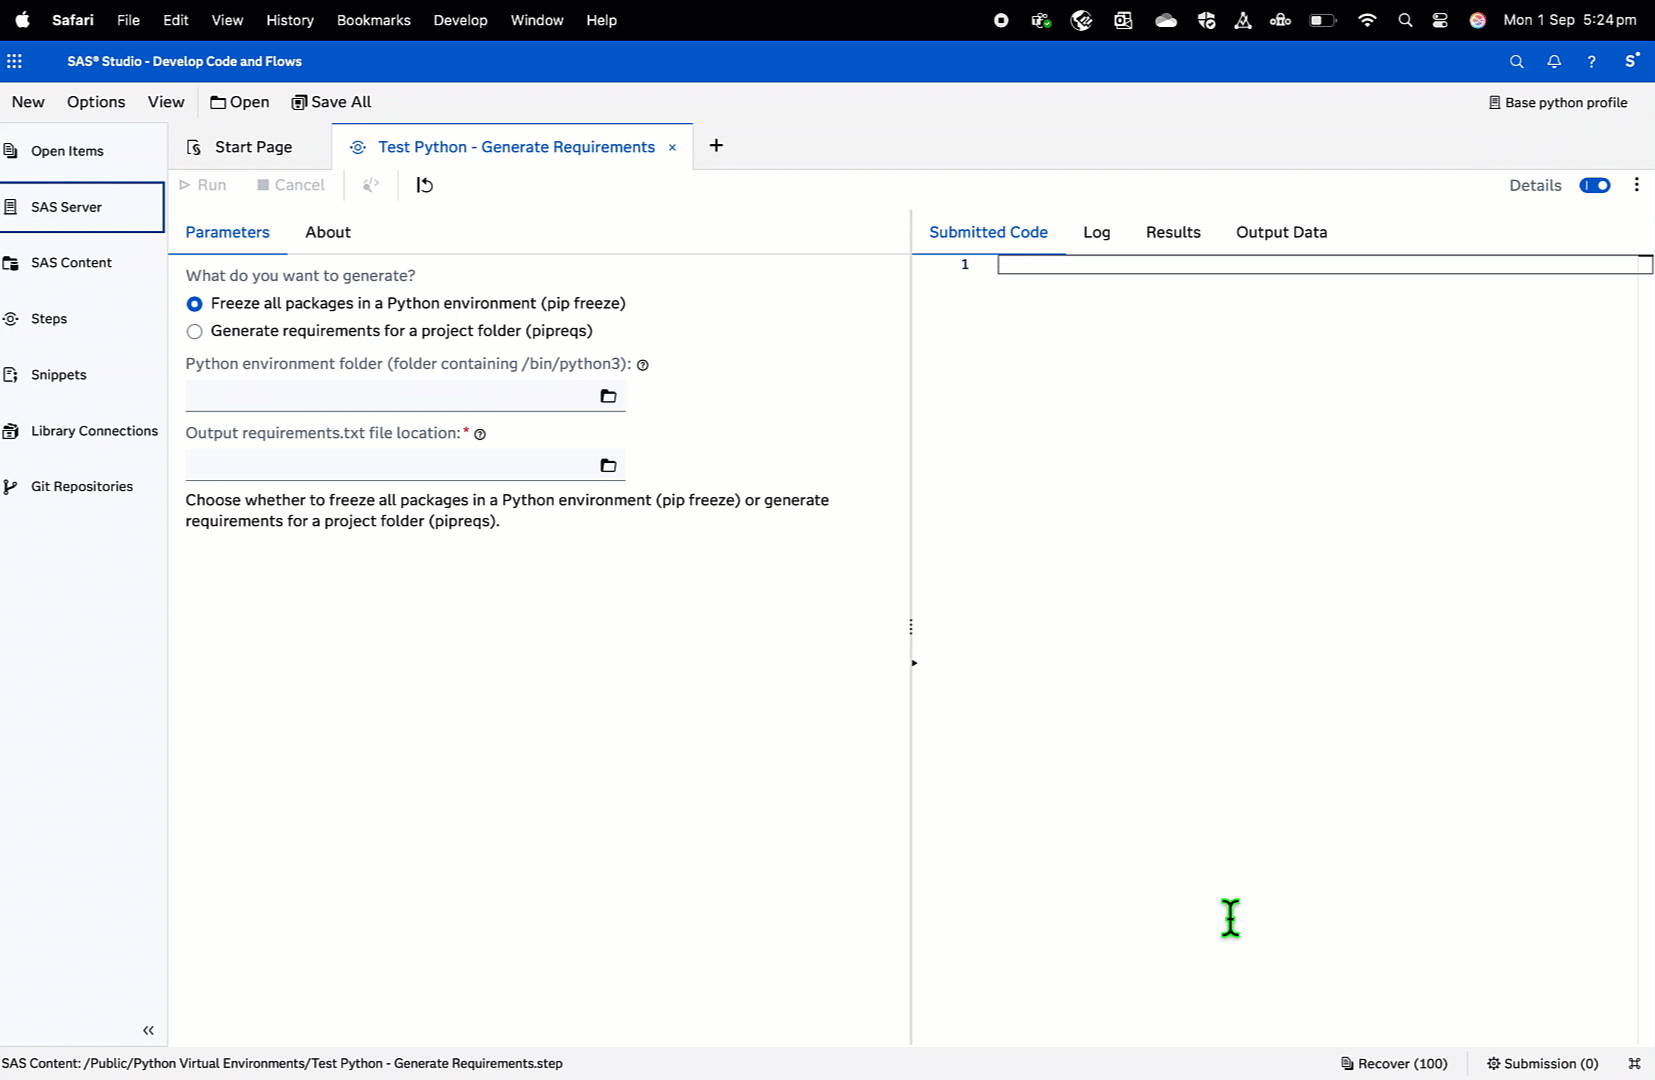Browse folder for output requirements.txt location
This screenshot has width=1655, height=1080.
608,465
